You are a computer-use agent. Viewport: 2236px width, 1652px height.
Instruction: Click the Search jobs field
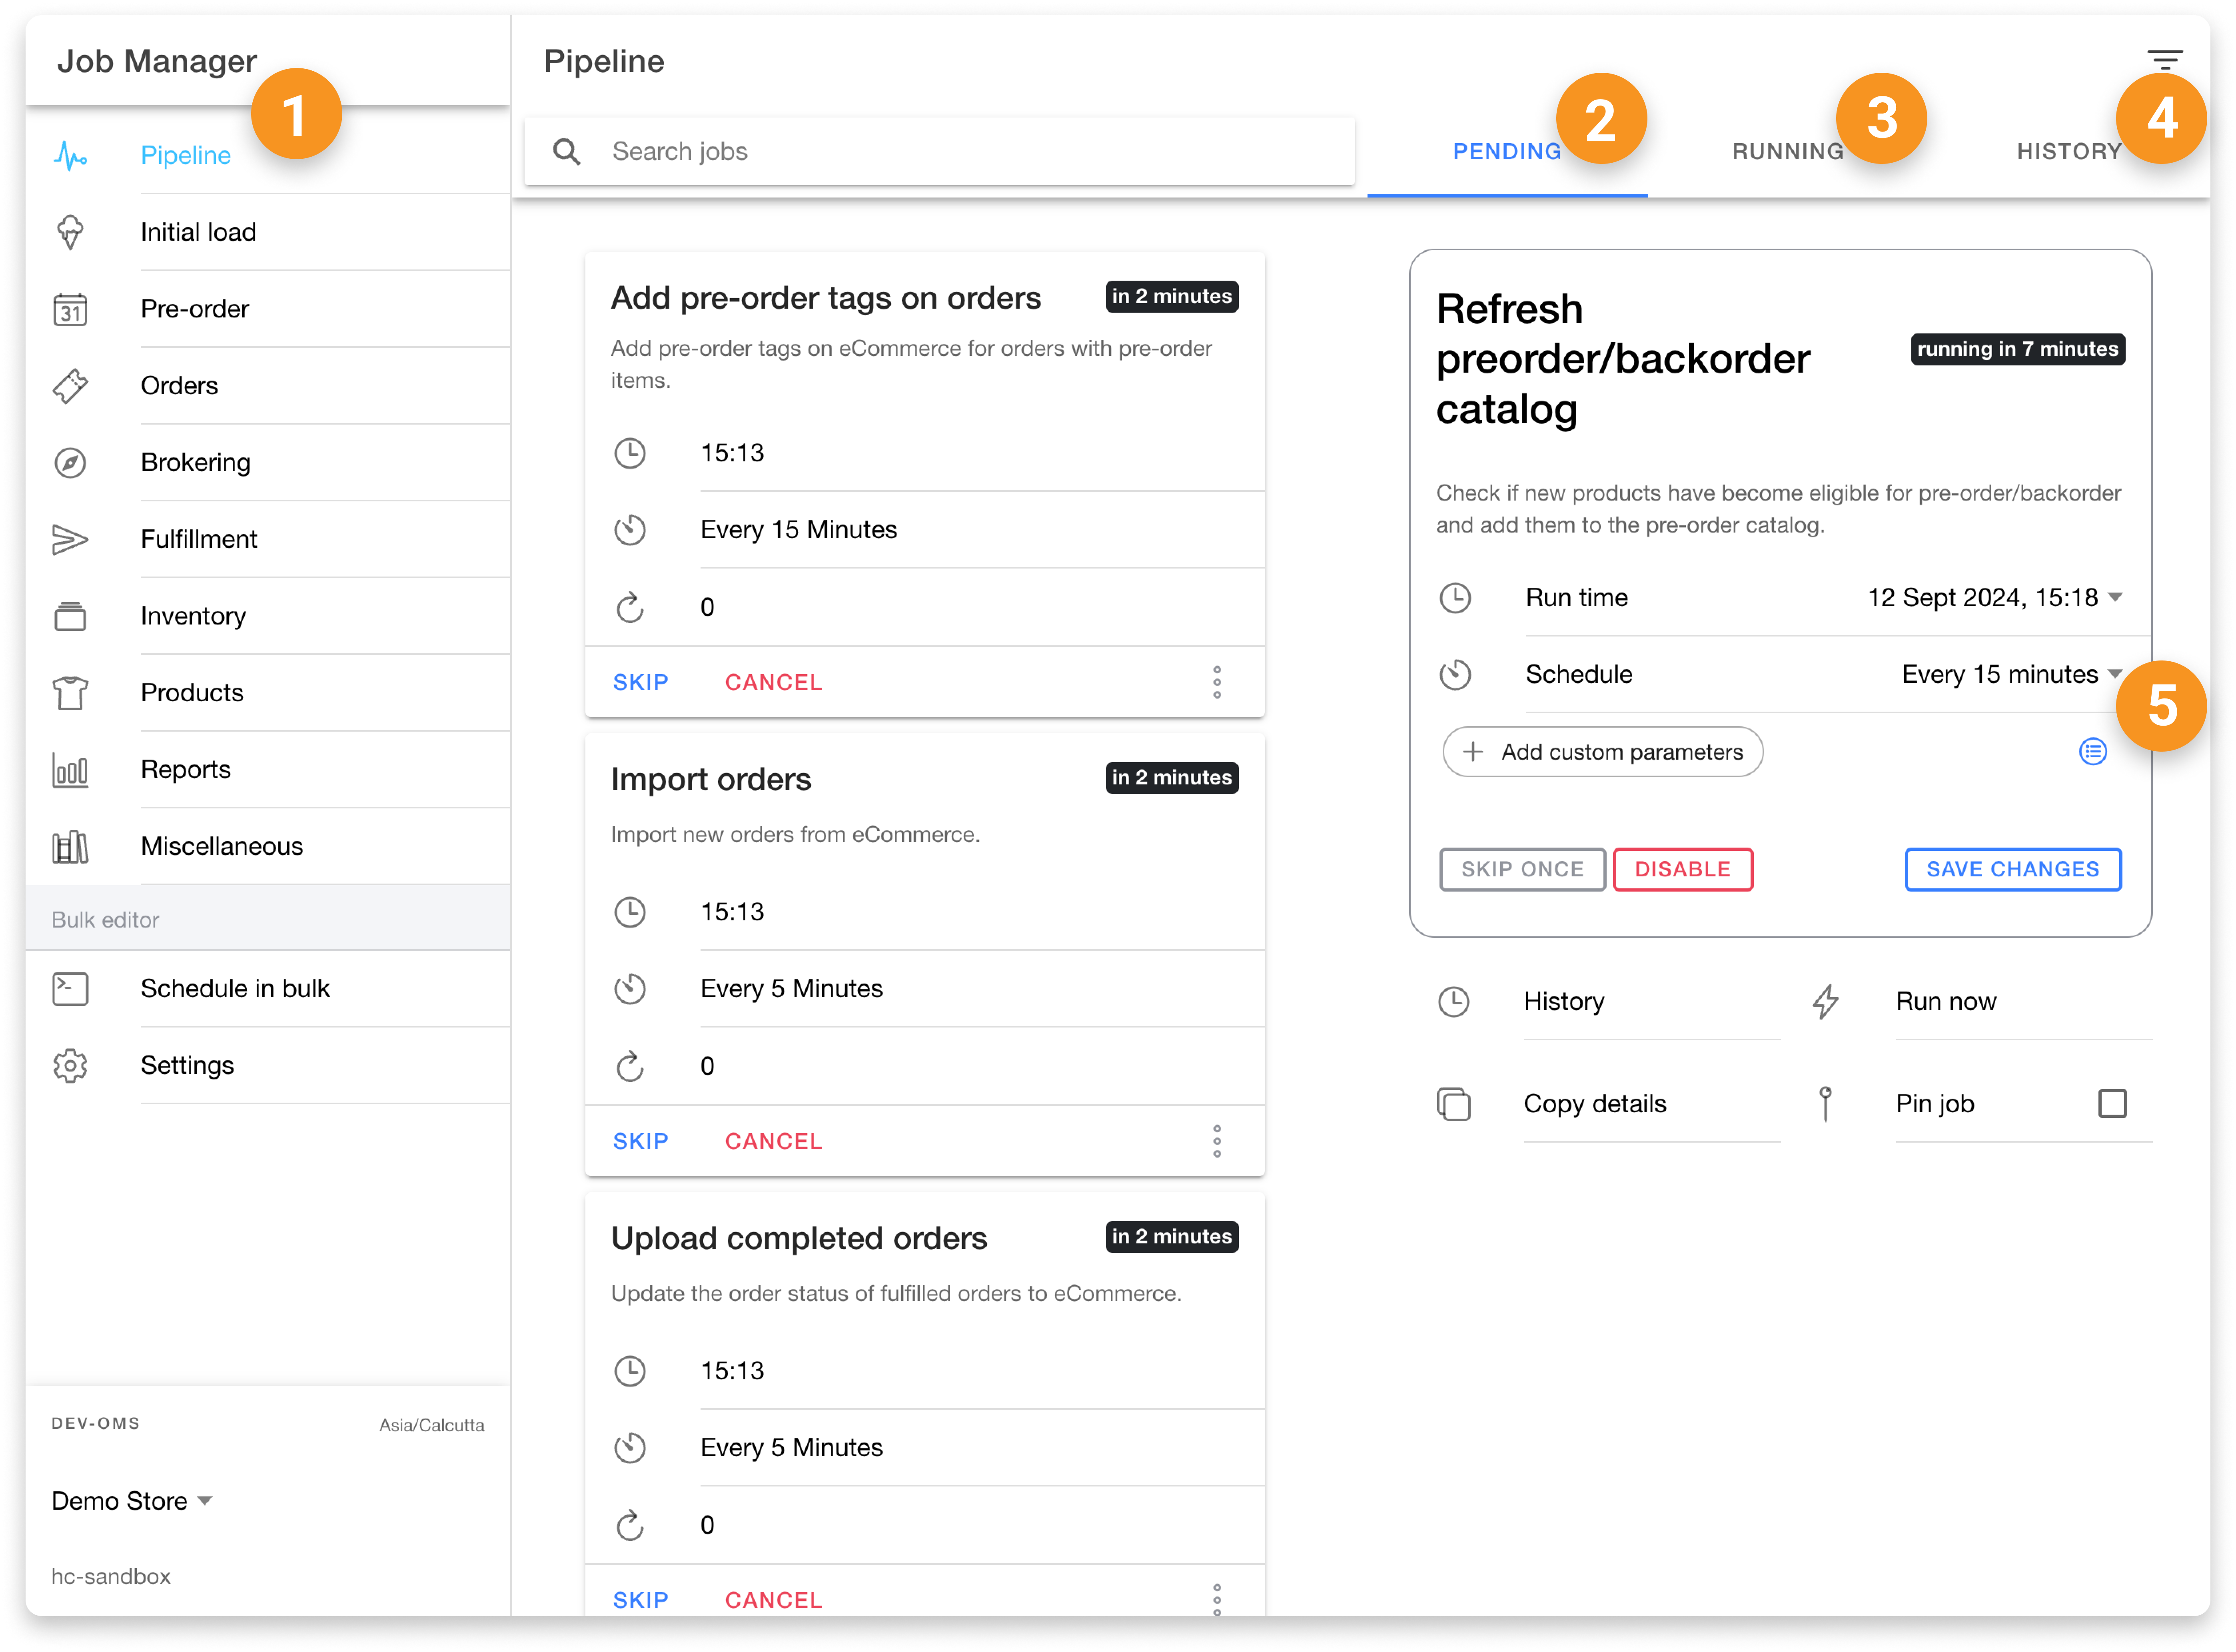(x=940, y=152)
